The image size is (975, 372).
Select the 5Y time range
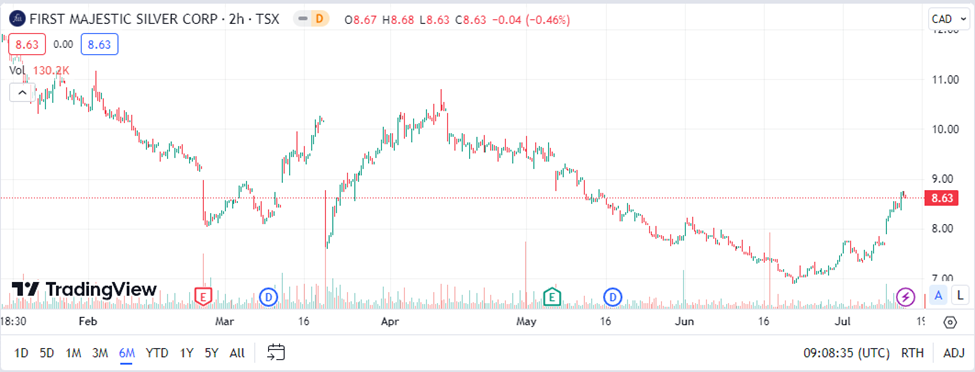click(211, 353)
